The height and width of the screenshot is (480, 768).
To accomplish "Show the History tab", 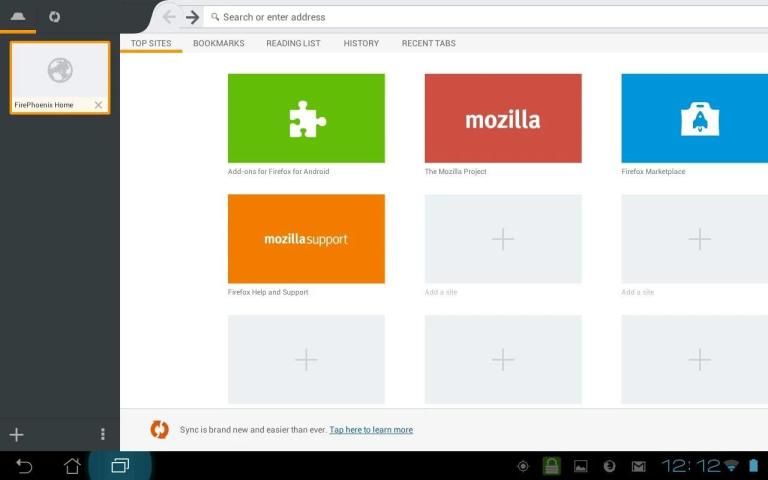I will [361, 43].
